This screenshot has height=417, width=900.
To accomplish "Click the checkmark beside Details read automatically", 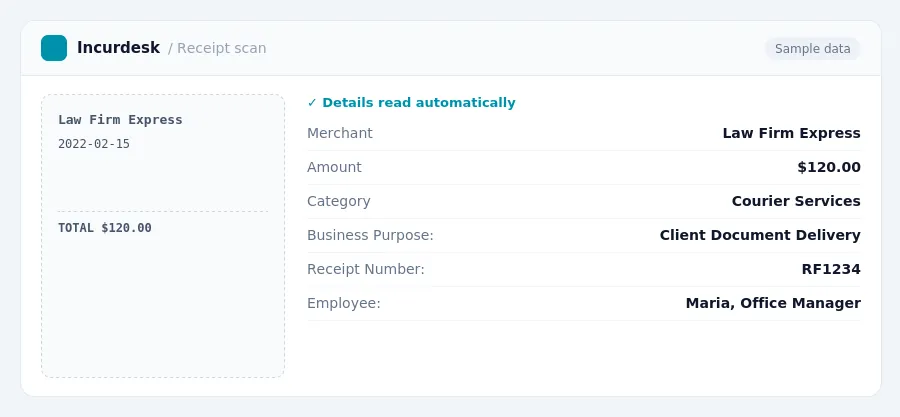I will pyautogui.click(x=312, y=103).
